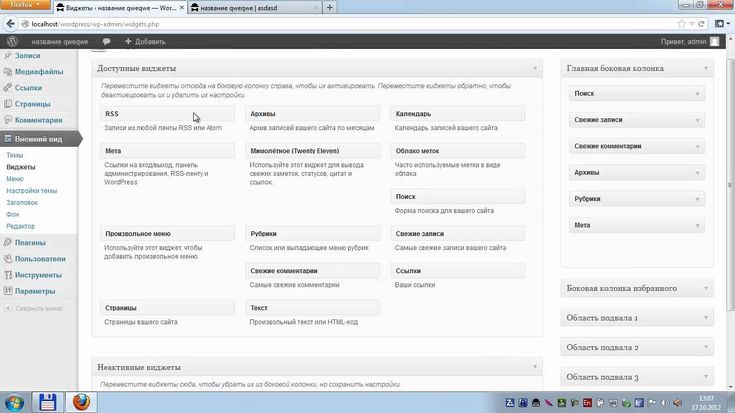
Task: Open the Заголовок submenu item
Action: coord(22,203)
